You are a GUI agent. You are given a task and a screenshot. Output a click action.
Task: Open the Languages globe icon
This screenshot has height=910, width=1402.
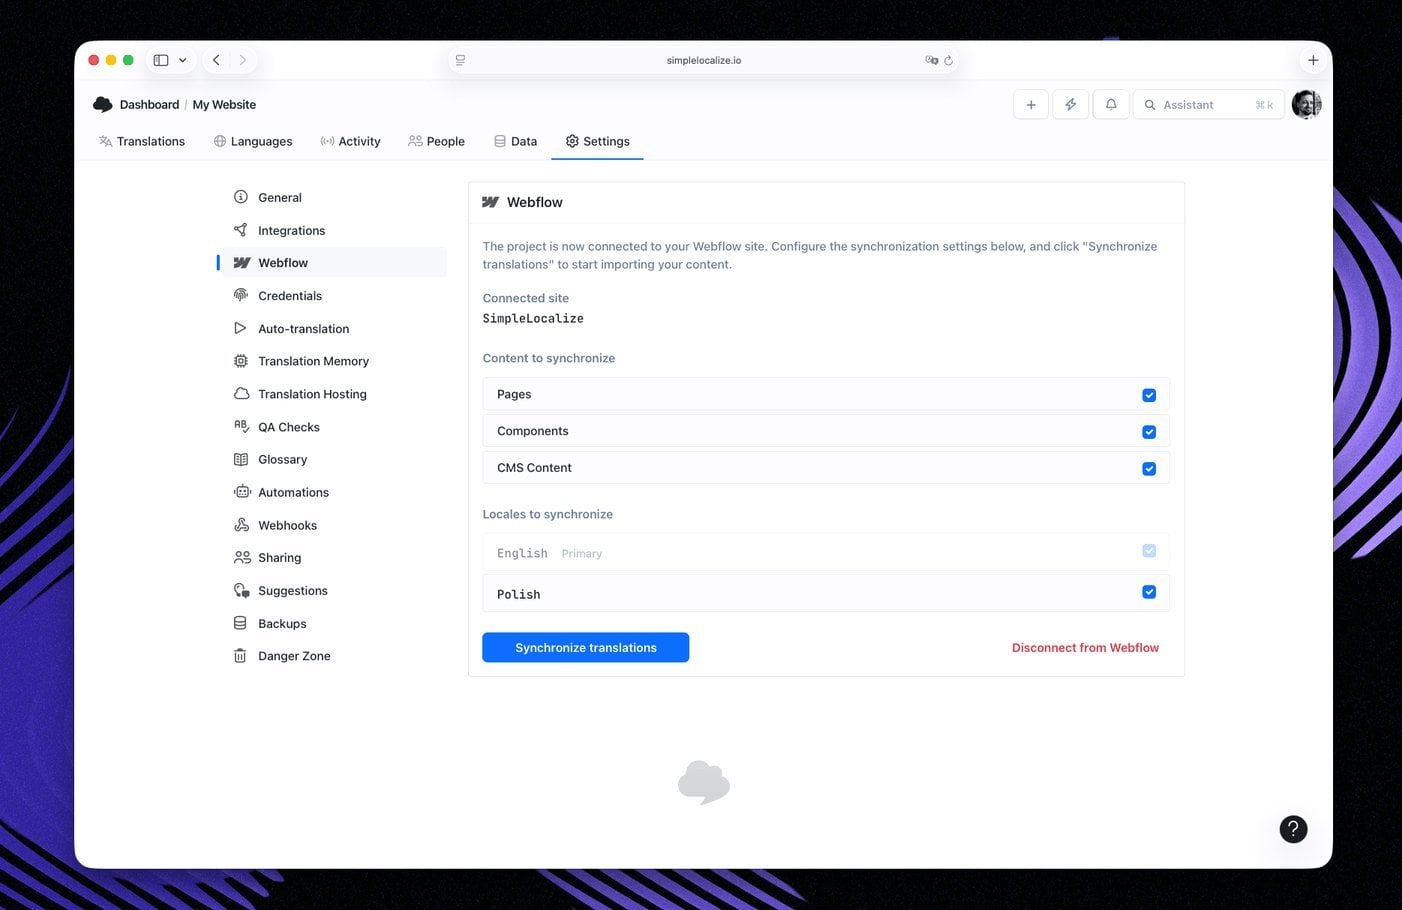pyautogui.click(x=221, y=141)
